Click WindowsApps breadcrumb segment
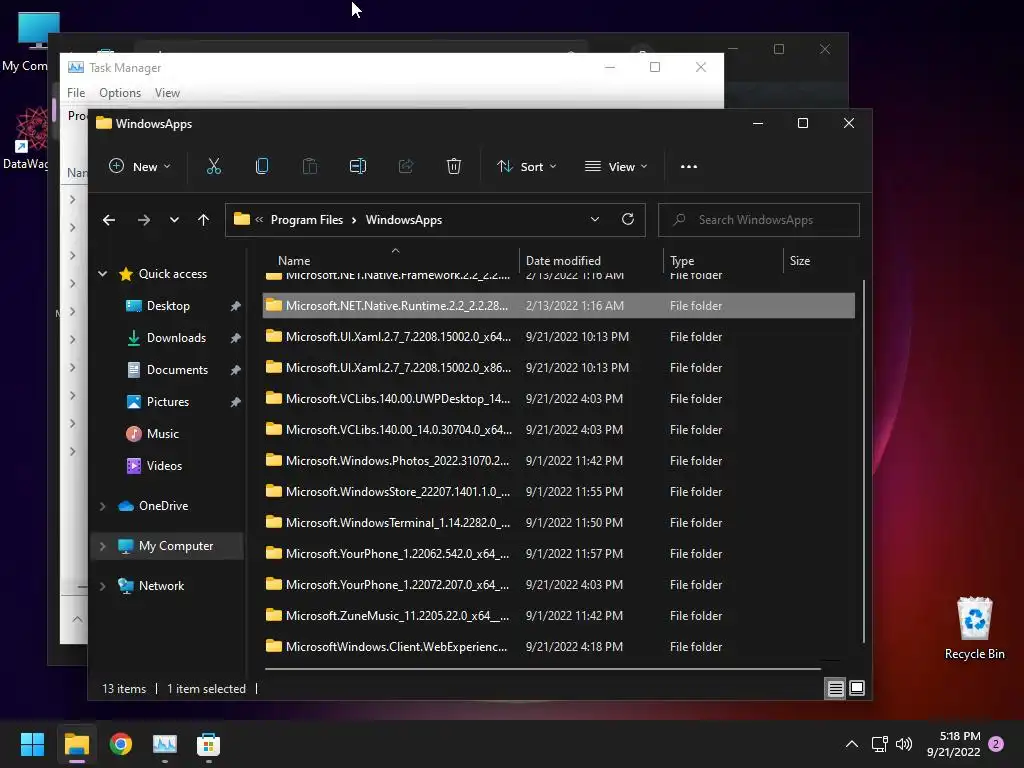 [x=404, y=220]
